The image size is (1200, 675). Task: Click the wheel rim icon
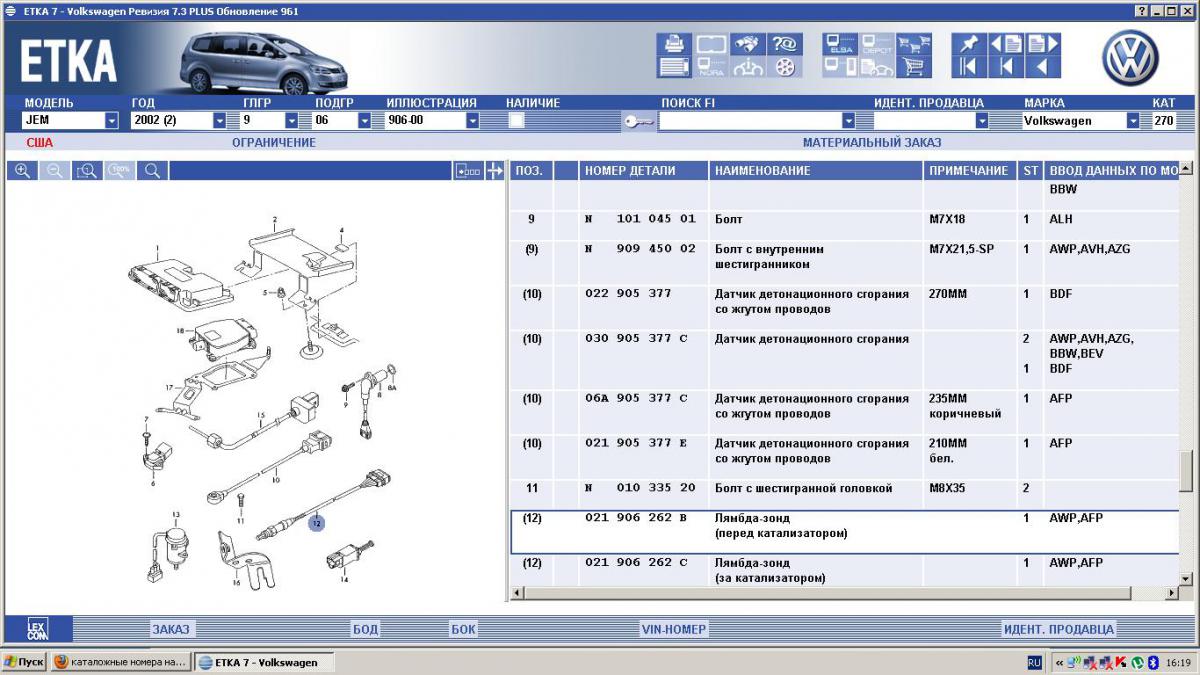[784, 67]
